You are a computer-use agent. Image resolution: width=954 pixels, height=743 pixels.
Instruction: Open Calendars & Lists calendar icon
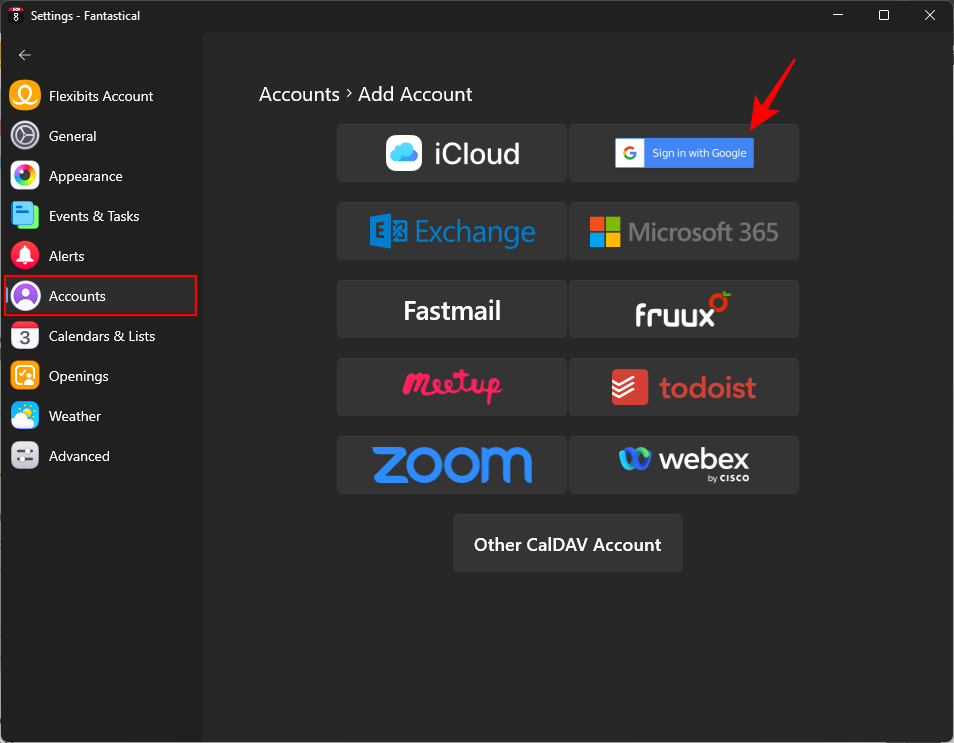[25, 336]
